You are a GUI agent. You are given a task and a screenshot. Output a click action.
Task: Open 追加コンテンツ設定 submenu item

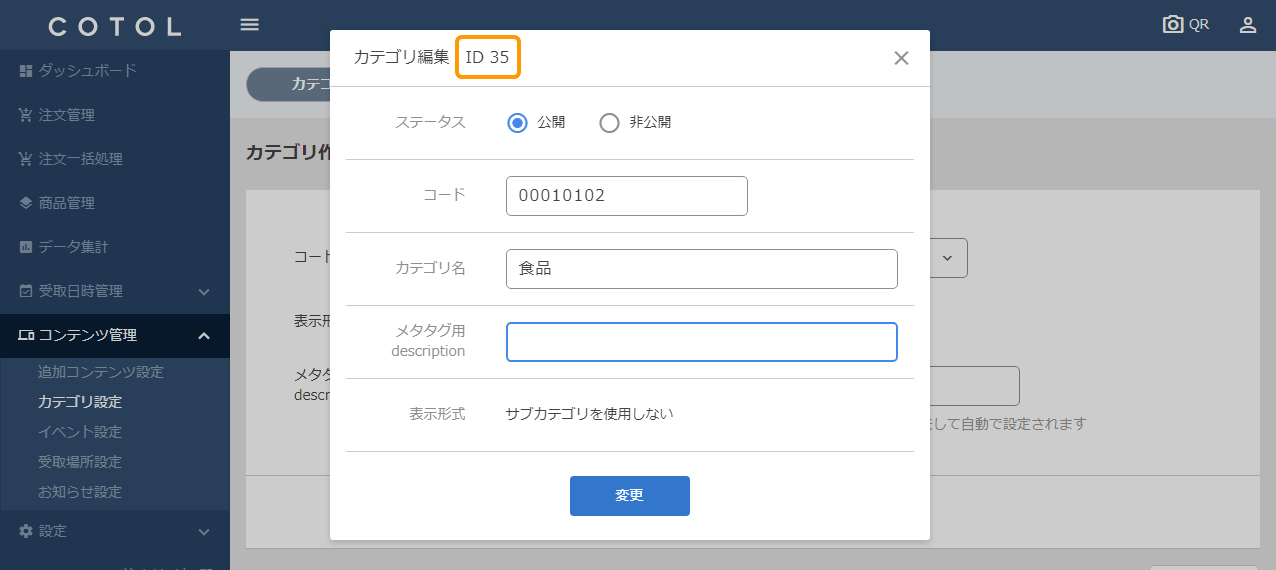(101, 372)
